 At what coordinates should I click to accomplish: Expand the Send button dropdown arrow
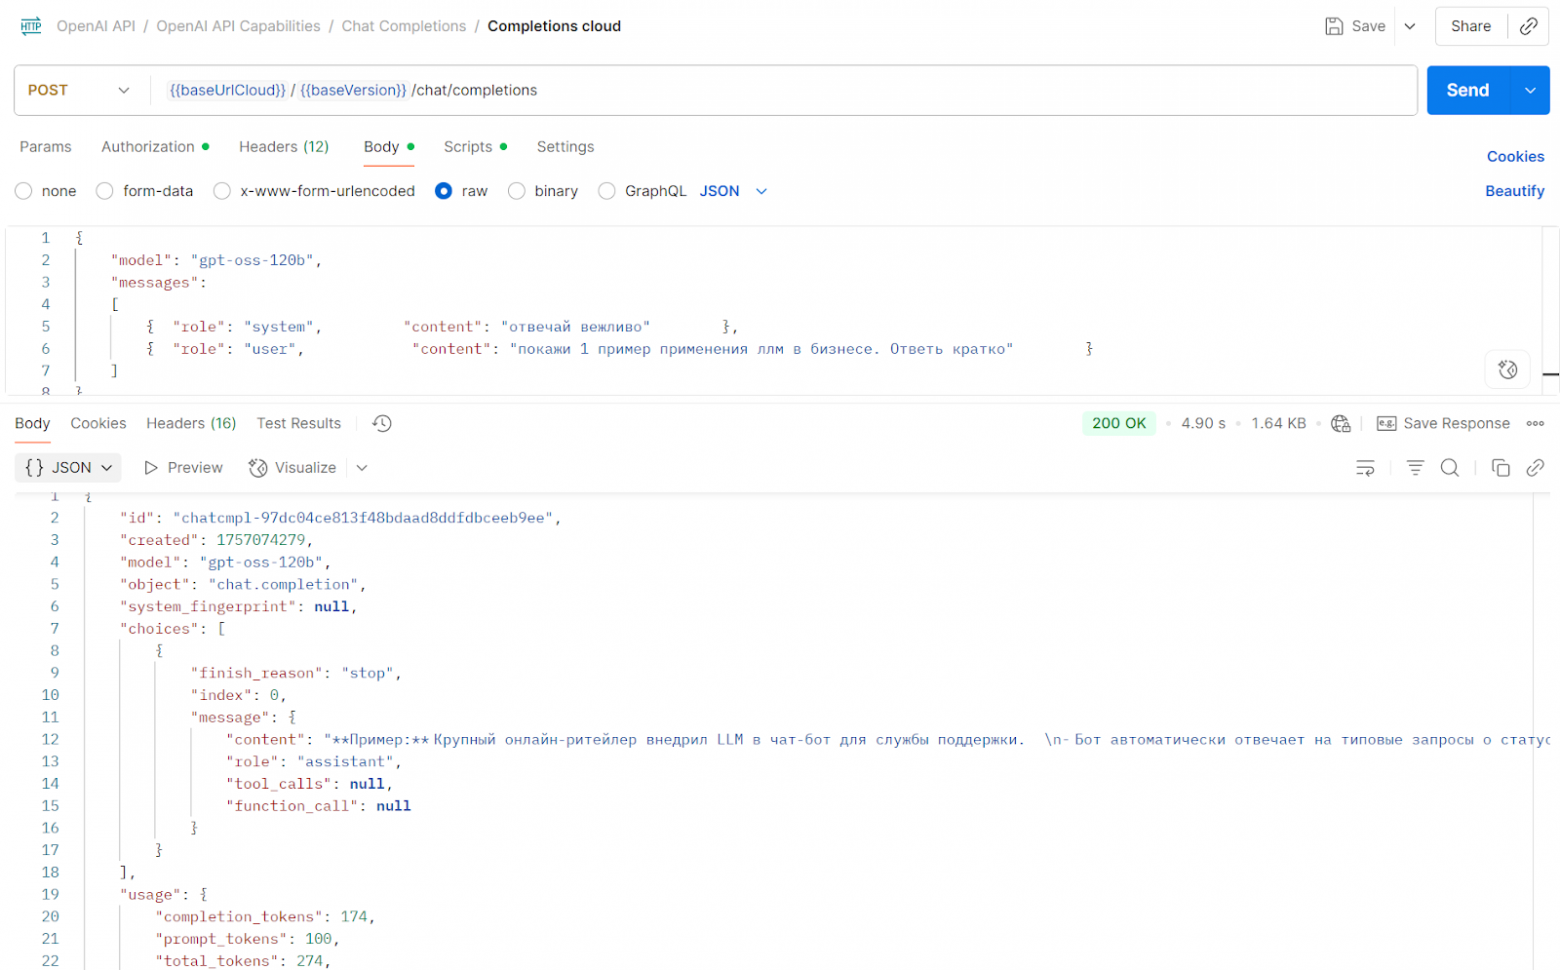[1529, 90]
